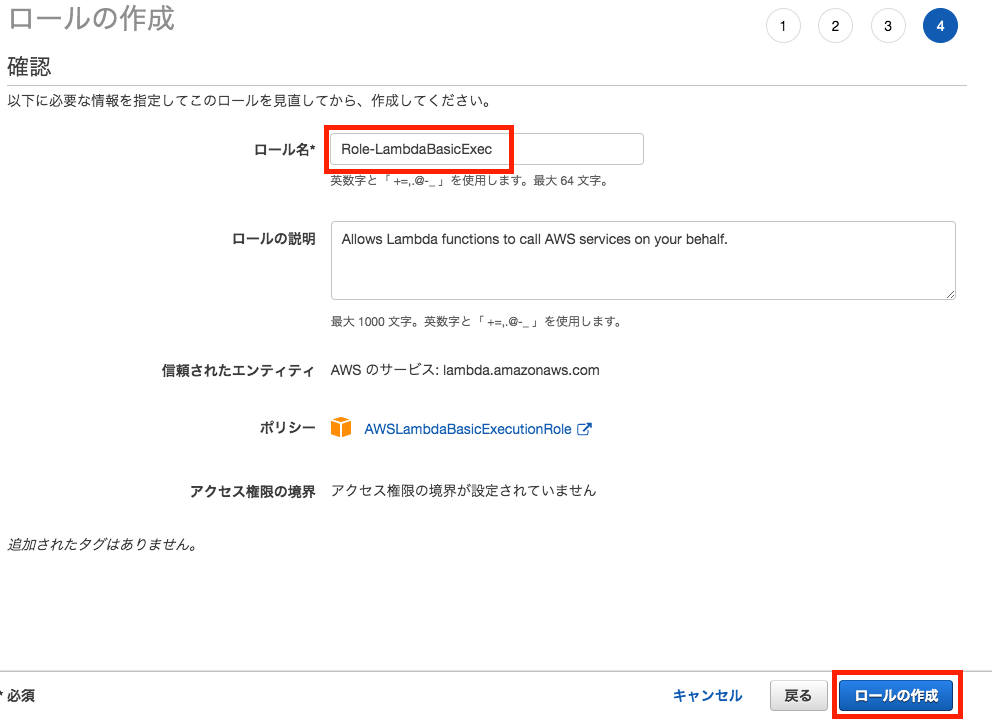Click the textarea resize handle corner
The width and height of the screenshot is (992, 720).
point(948,292)
